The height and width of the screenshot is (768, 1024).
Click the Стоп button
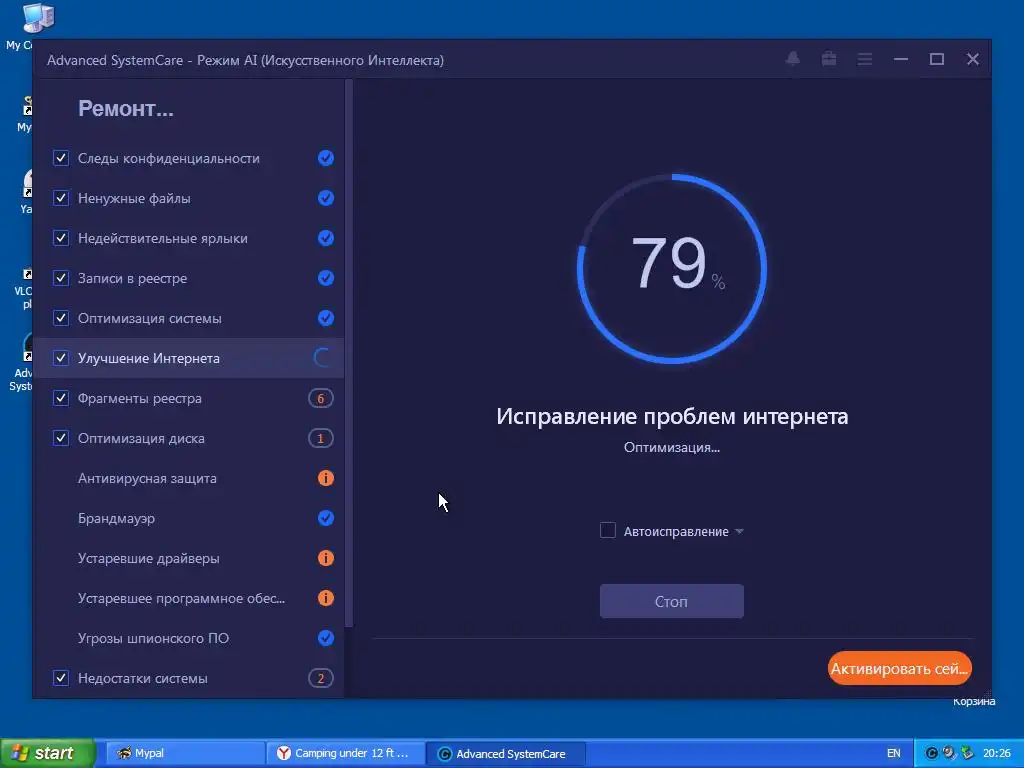[x=671, y=601]
